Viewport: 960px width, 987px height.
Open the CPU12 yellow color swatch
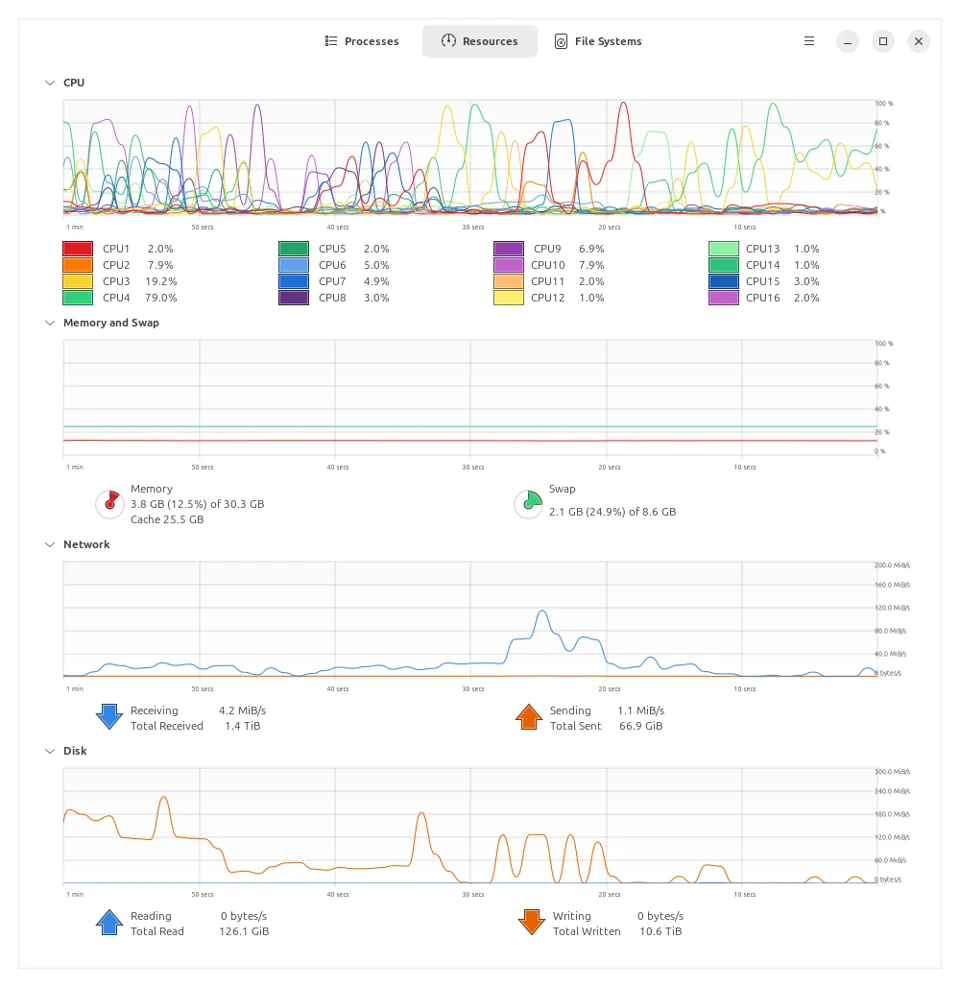point(509,298)
